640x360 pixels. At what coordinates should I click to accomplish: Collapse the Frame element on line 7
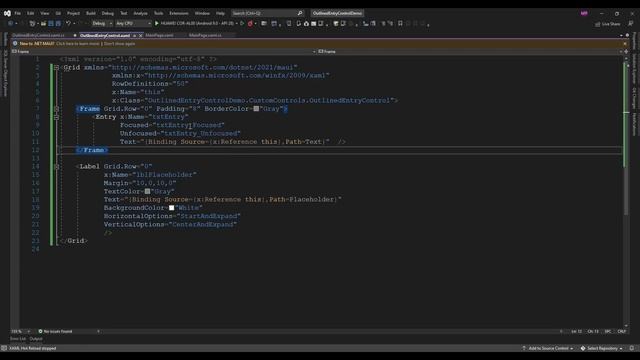coord(57,109)
